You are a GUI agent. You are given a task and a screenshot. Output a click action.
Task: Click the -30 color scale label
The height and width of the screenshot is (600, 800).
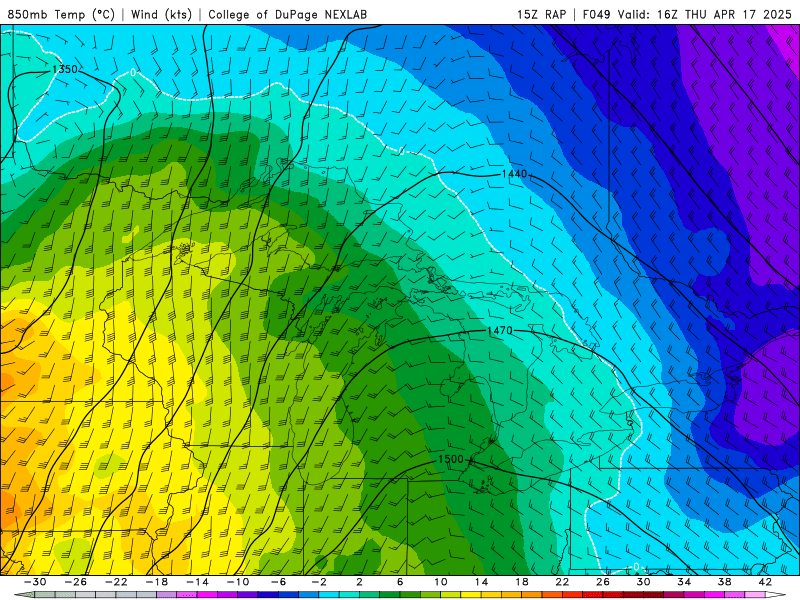tap(35, 582)
